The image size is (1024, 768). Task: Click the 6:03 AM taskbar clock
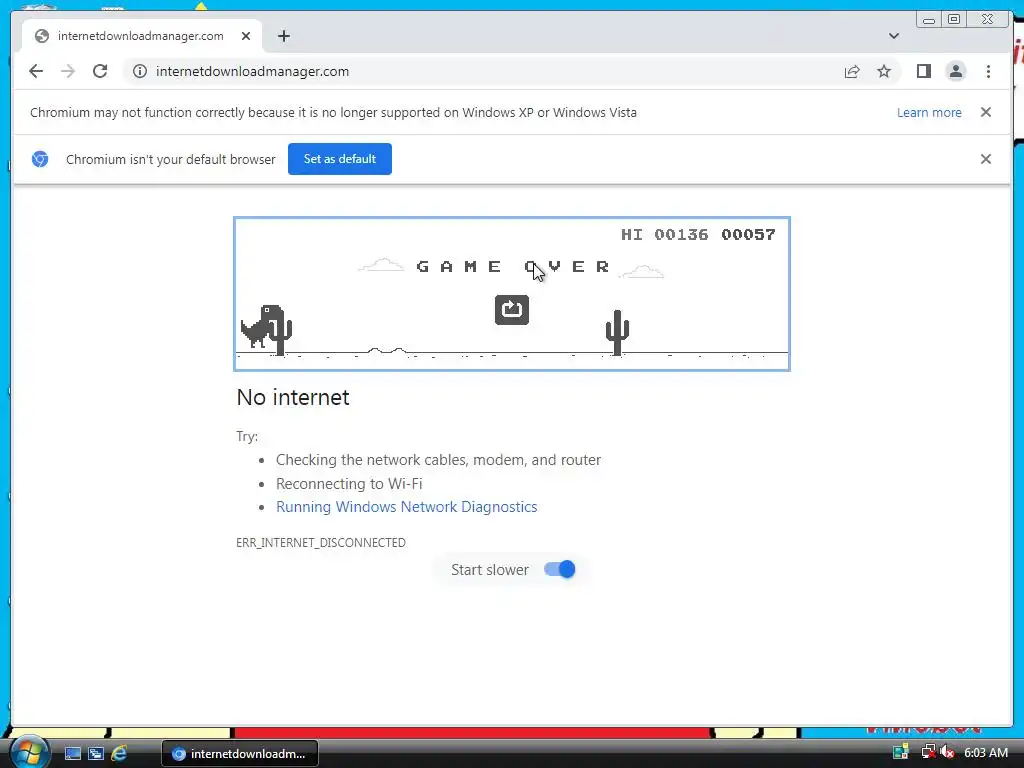985,752
